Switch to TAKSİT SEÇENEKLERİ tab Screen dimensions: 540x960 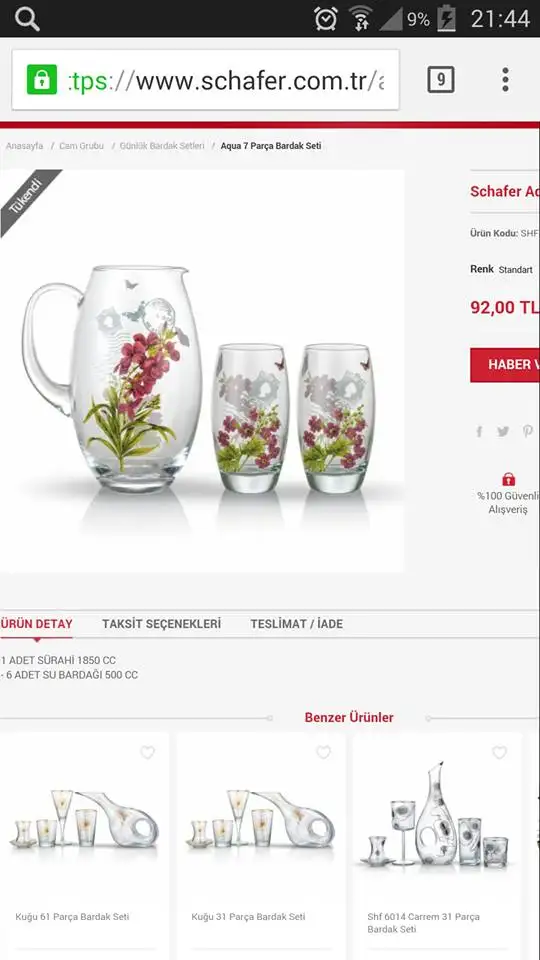pos(162,624)
